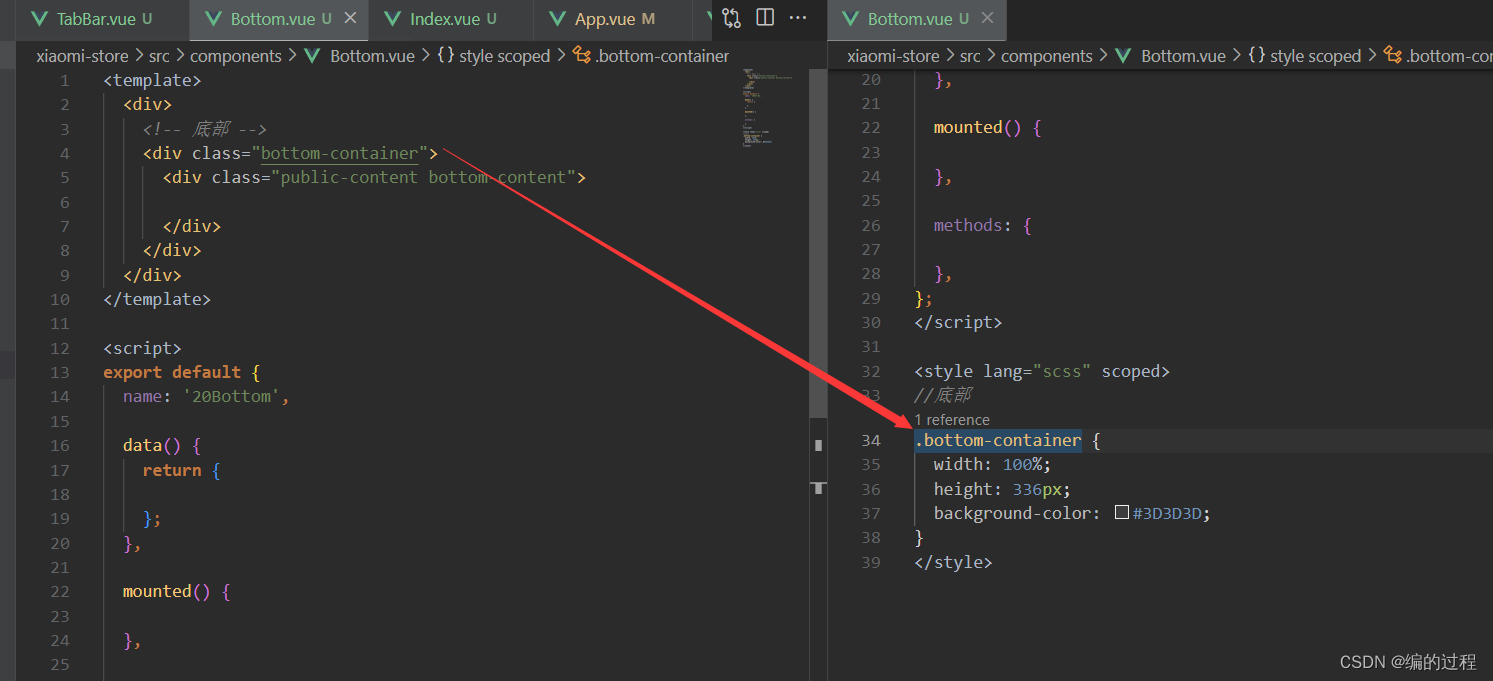Image resolution: width=1493 pixels, height=681 pixels.
Task: Click the <template> tag on line 1
Action: [152, 80]
